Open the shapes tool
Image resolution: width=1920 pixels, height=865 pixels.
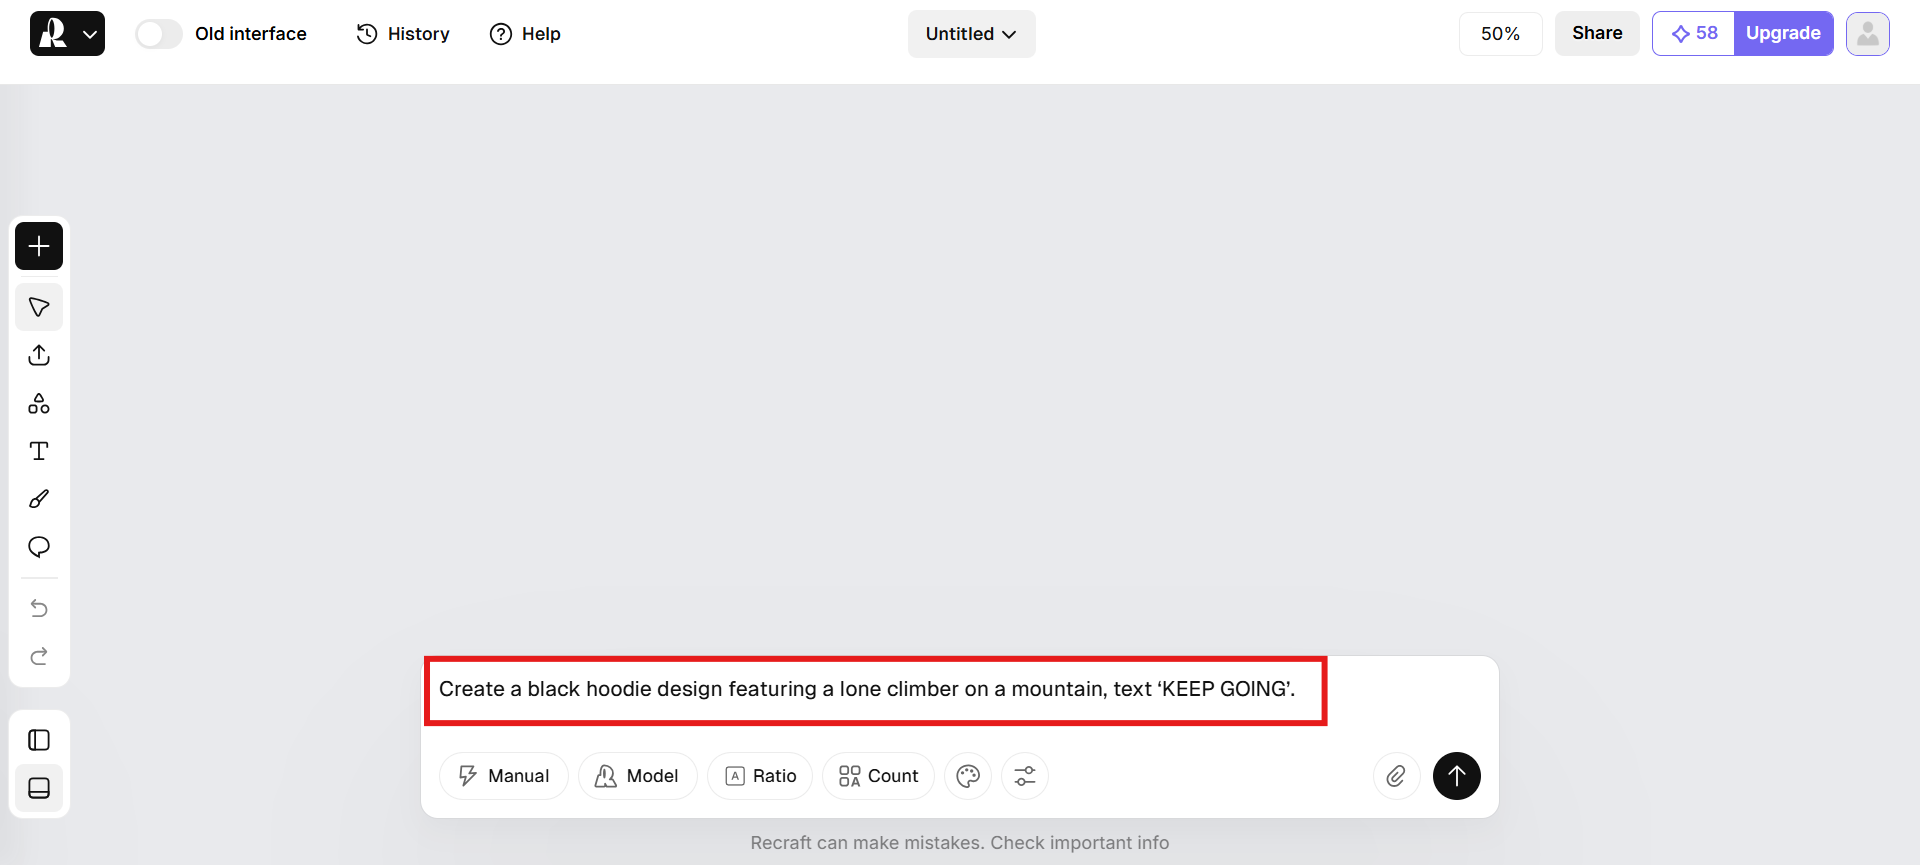click(39, 403)
